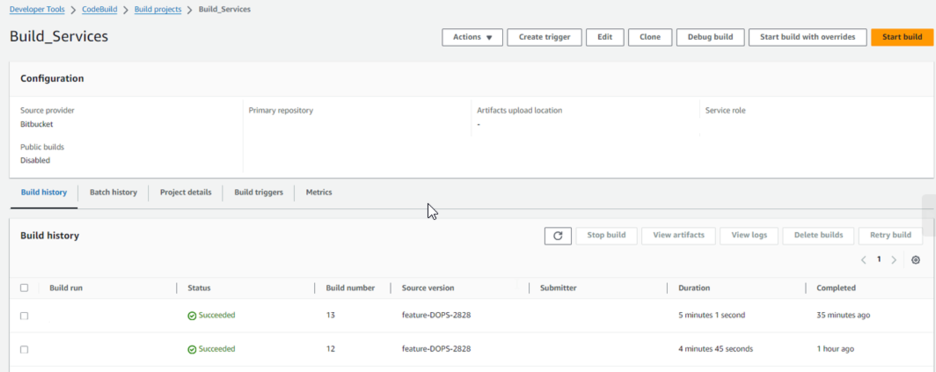This screenshot has height=372, width=936.
Task: Click page number 1 in pagination
Action: pos(879,260)
